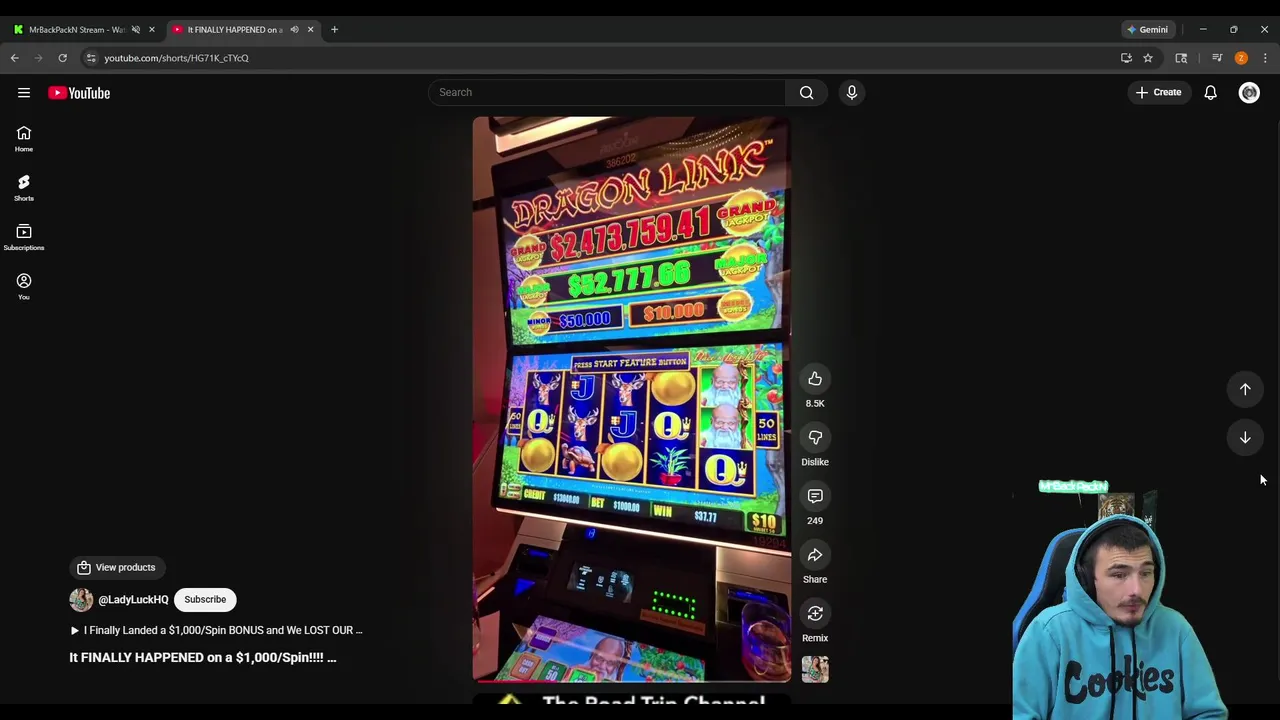Dislike this Short
Viewport: 1280px width, 720px height.
click(x=815, y=438)
